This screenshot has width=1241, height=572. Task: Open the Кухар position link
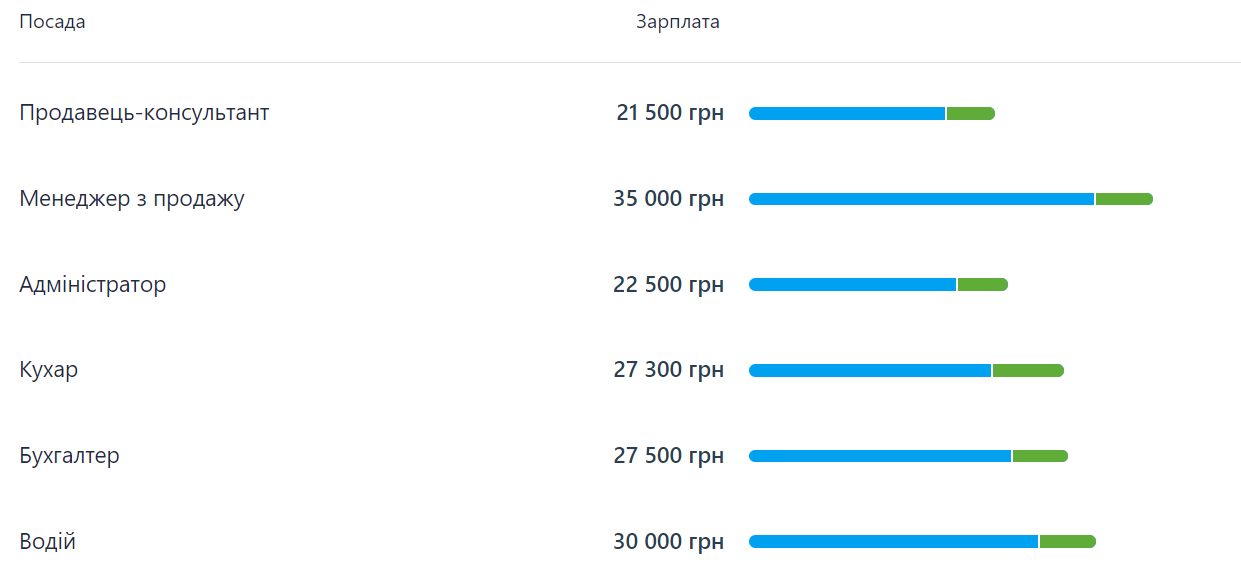[48, 370]
